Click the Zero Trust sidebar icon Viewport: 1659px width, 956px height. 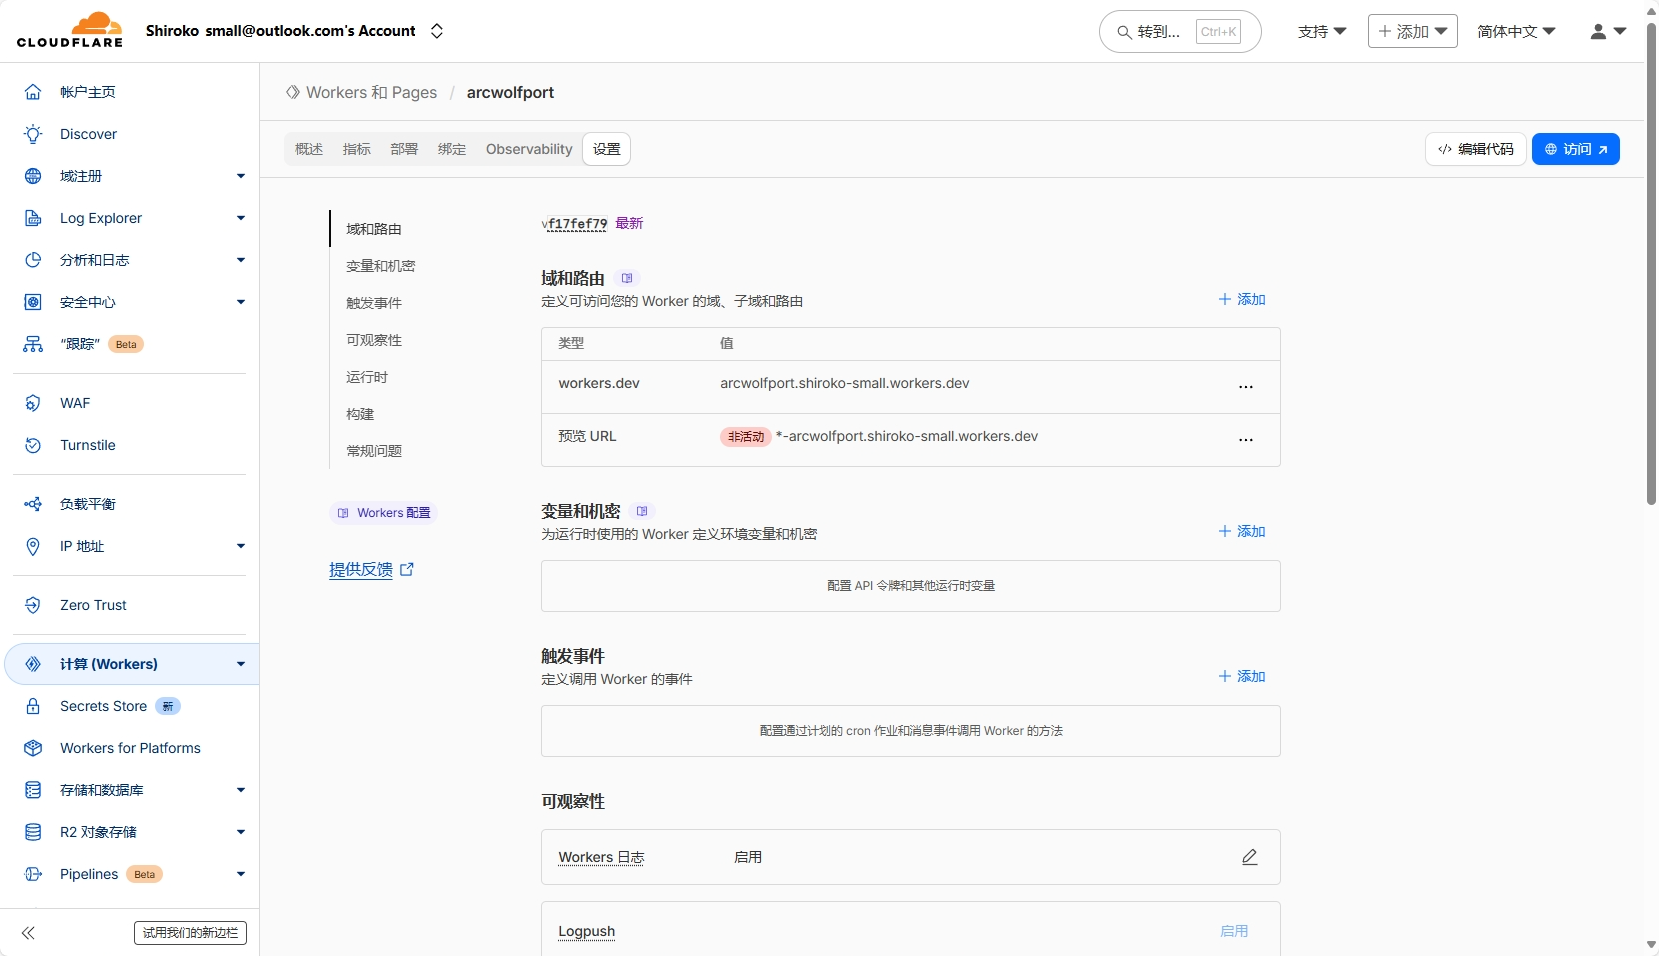(33, 605)
